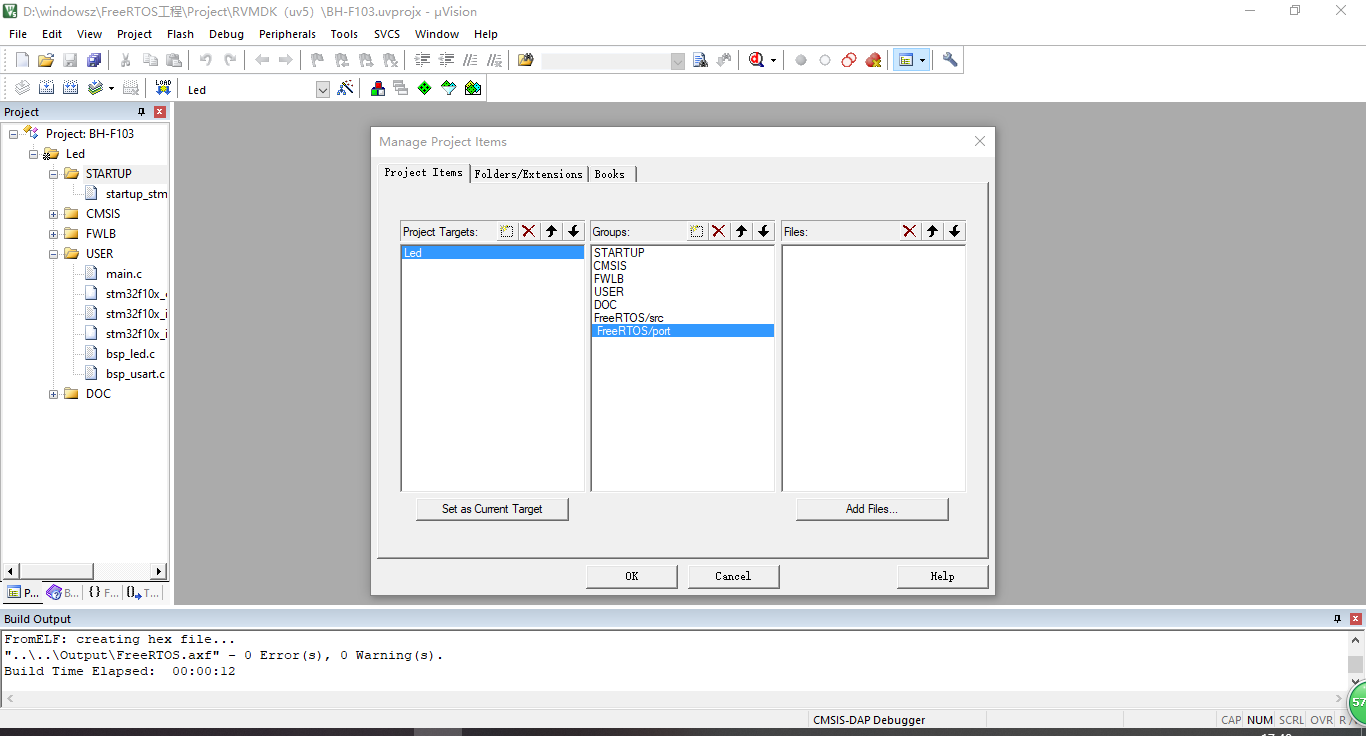Screen dimensions: 1366x736
Task: Click the Add Files button
Action: click(871, 509)
